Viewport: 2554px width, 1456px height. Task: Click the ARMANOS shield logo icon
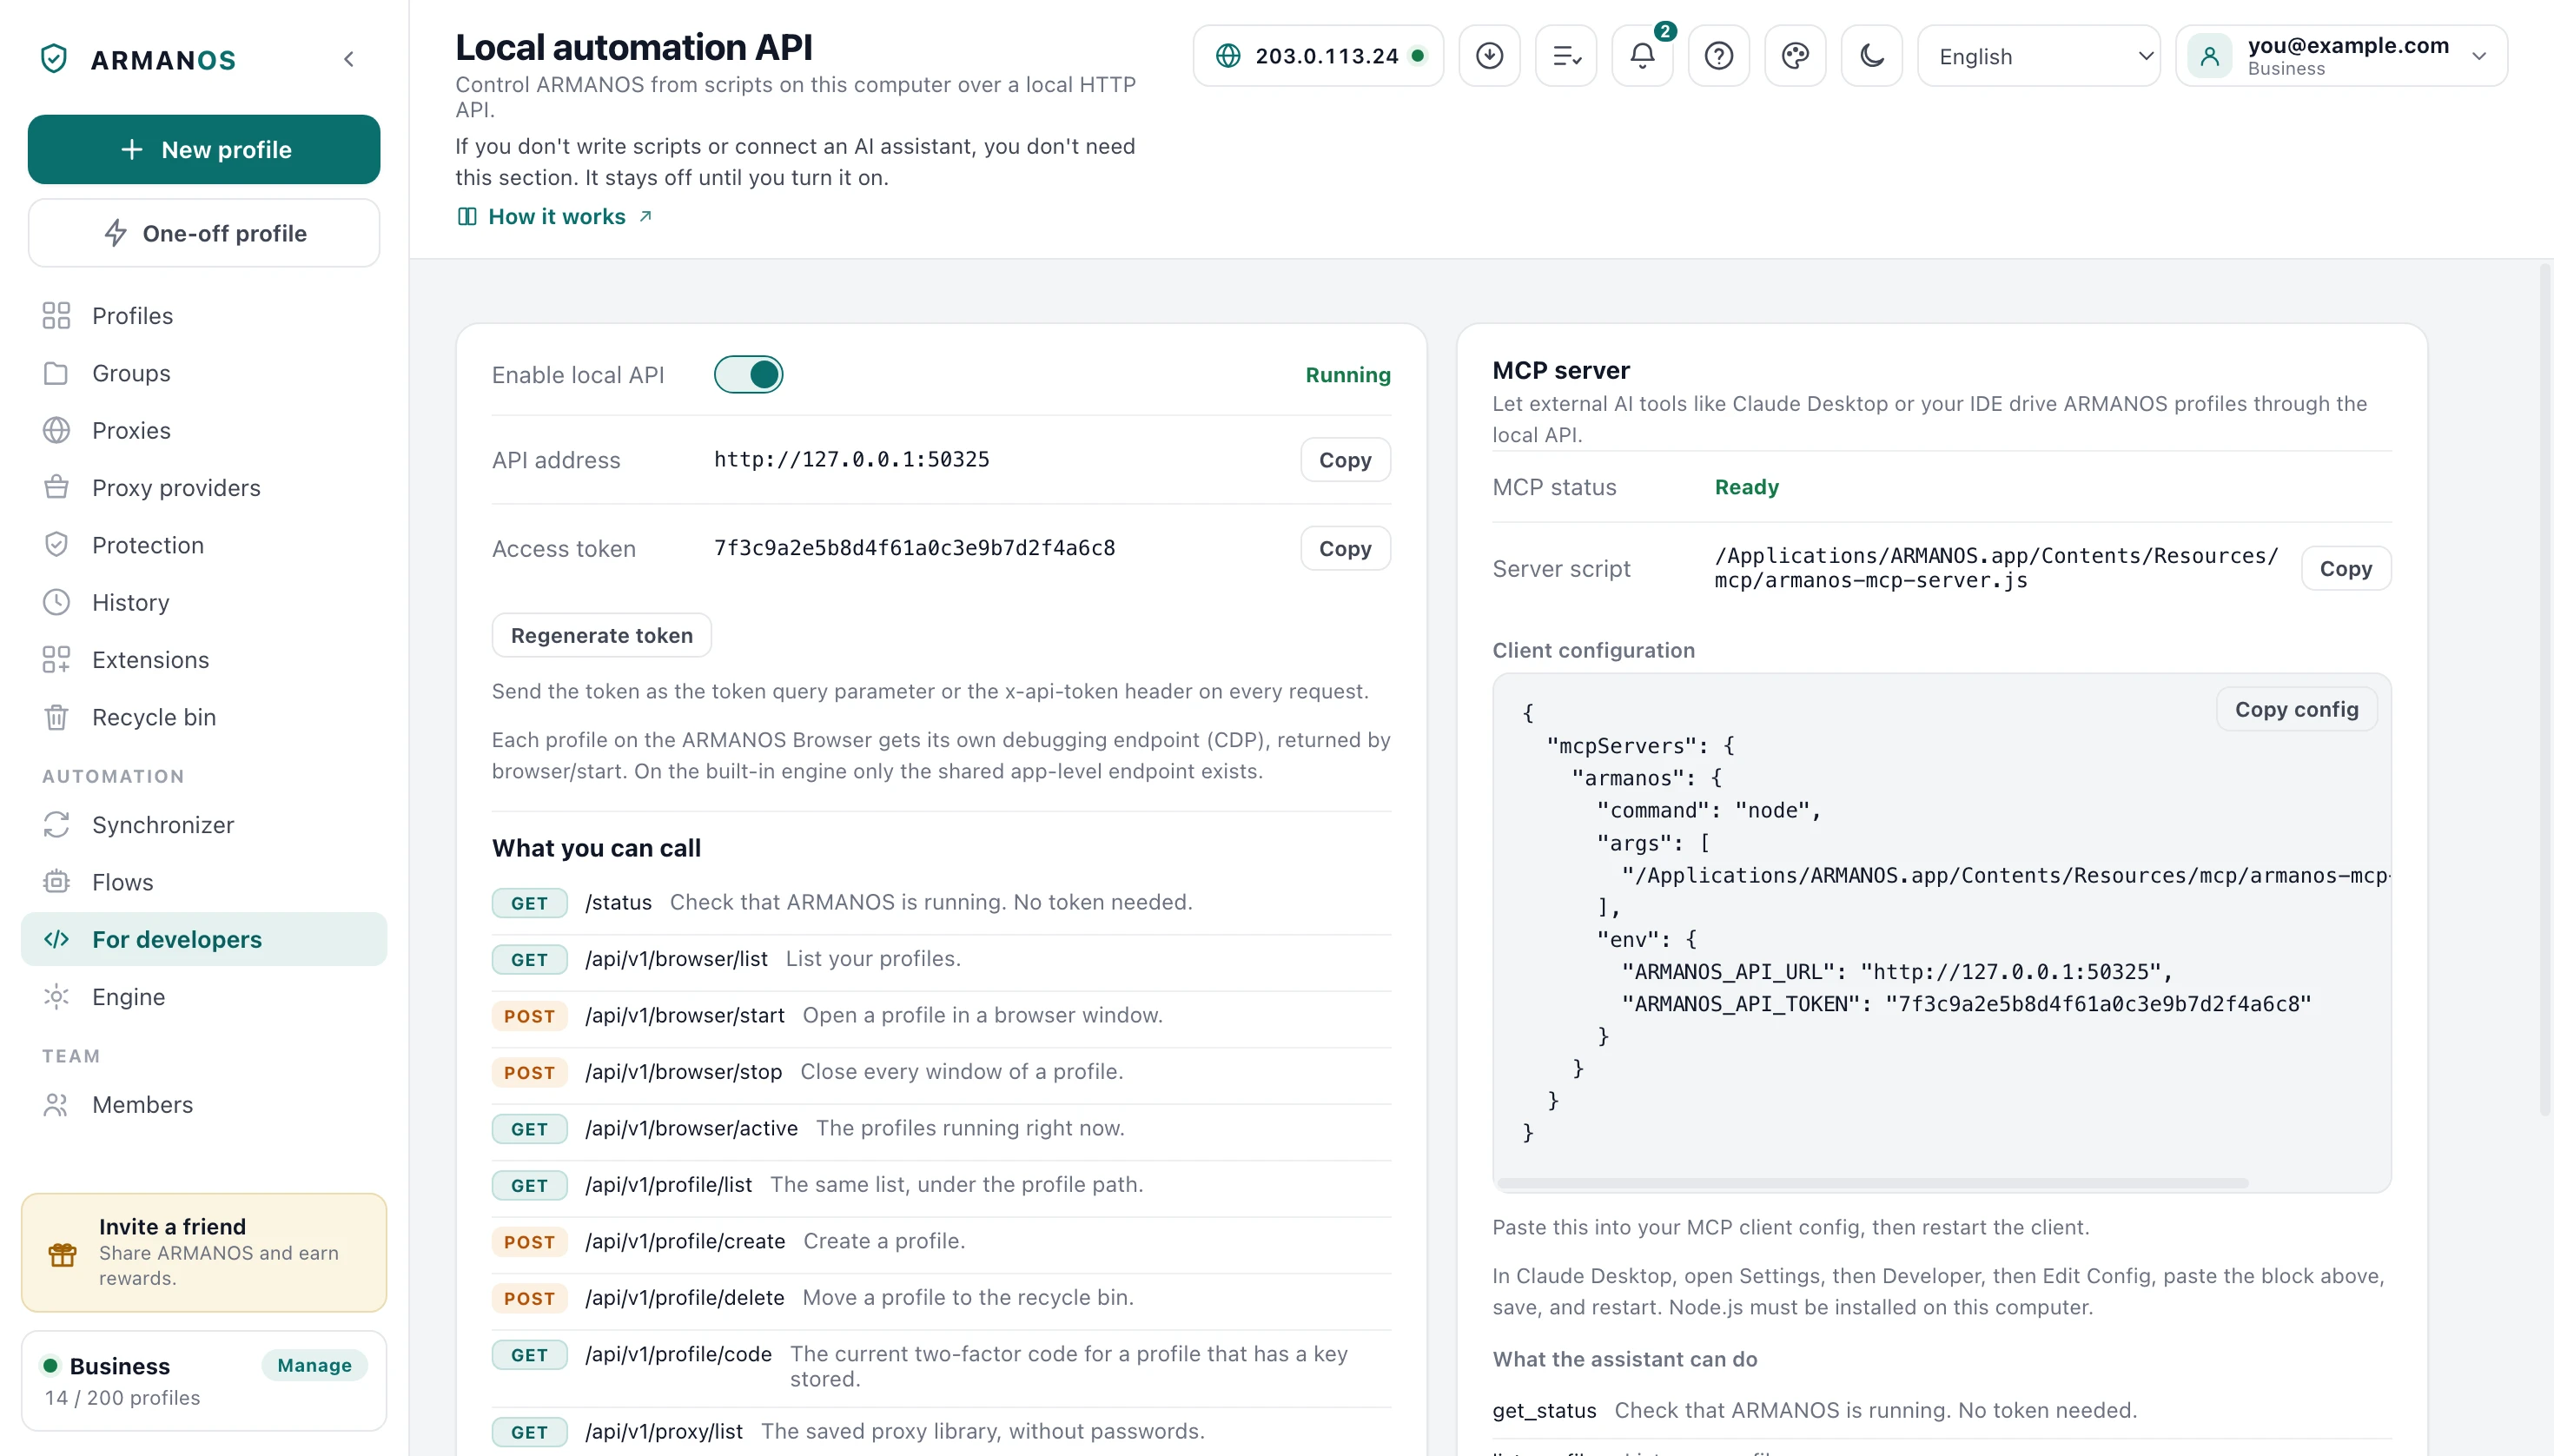(54, 59)
